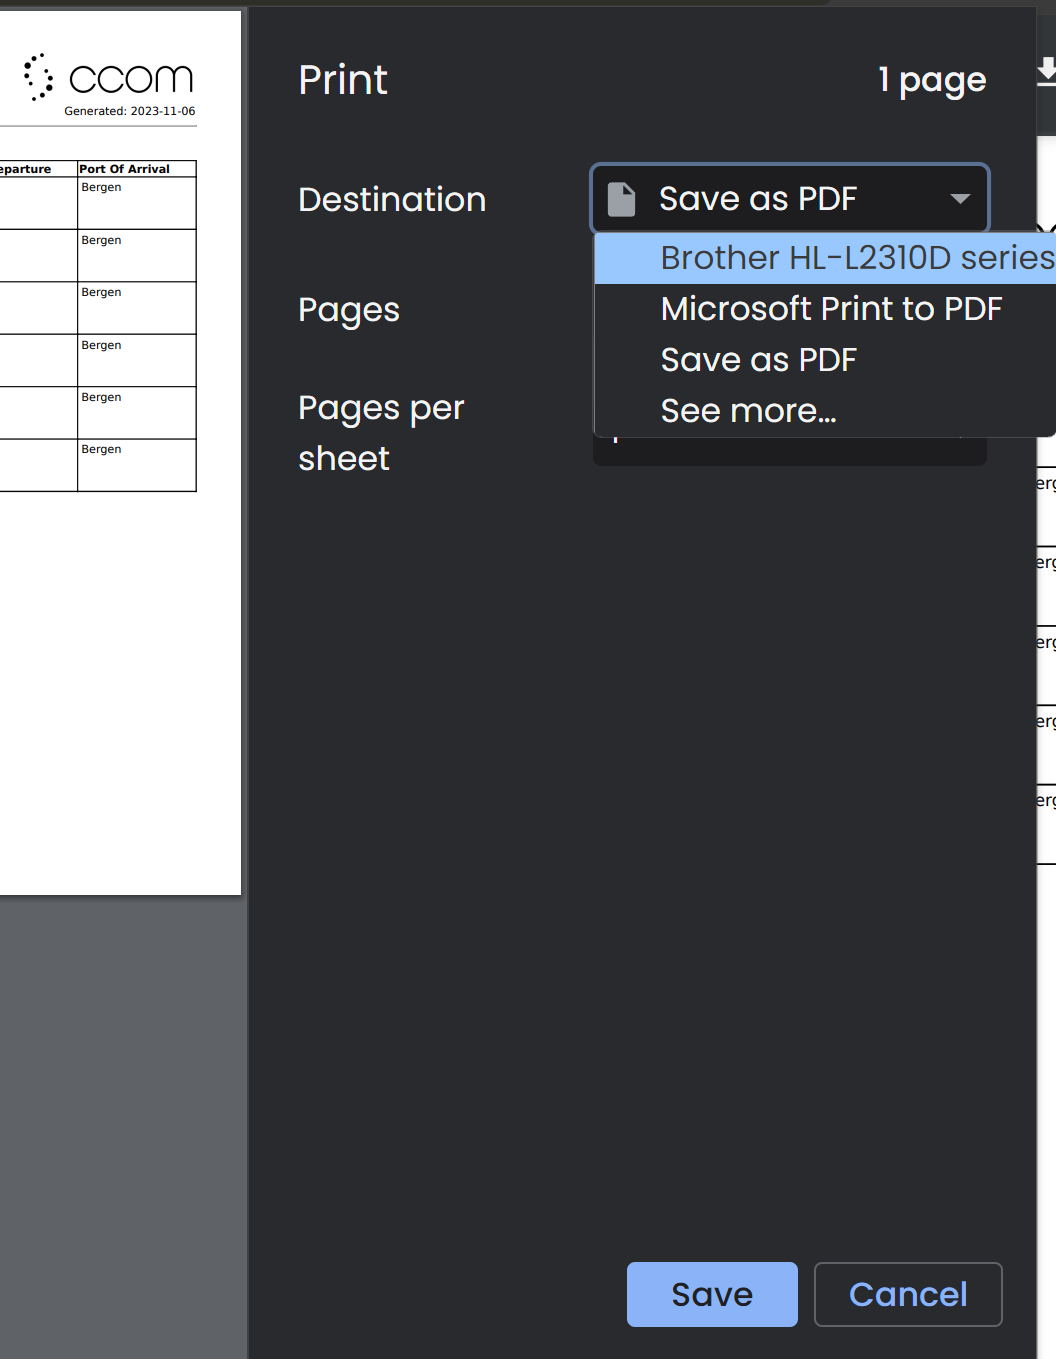Select Save as PDF from the list
Screen dimensions: 1056x1359
(825, 360)
